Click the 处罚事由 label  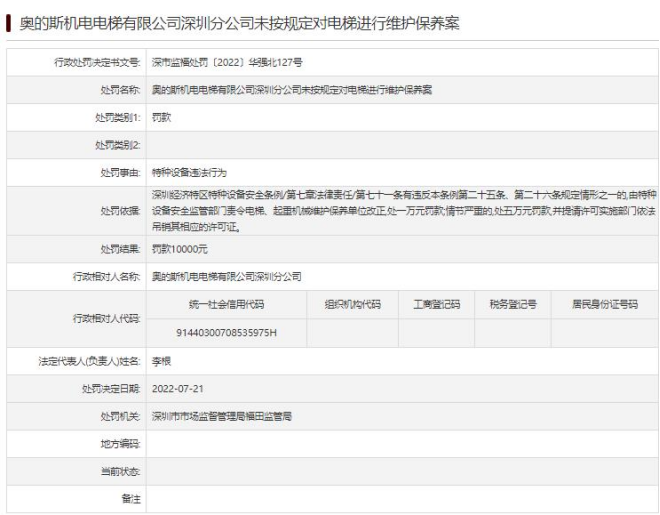[x=120, y=173]
